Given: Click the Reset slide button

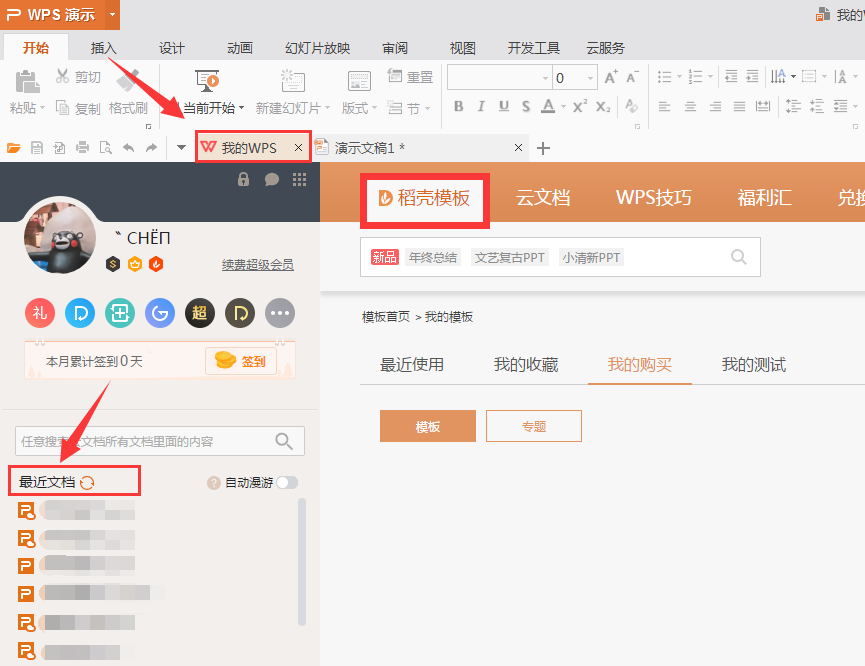Looking at the screenshot, I should (x=410, y=77).
